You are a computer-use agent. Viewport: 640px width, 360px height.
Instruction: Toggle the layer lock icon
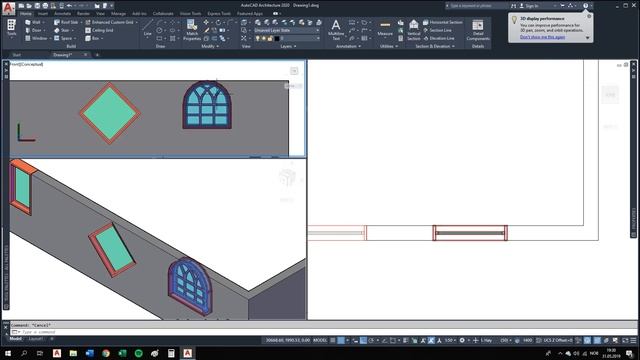pos(270,38)
